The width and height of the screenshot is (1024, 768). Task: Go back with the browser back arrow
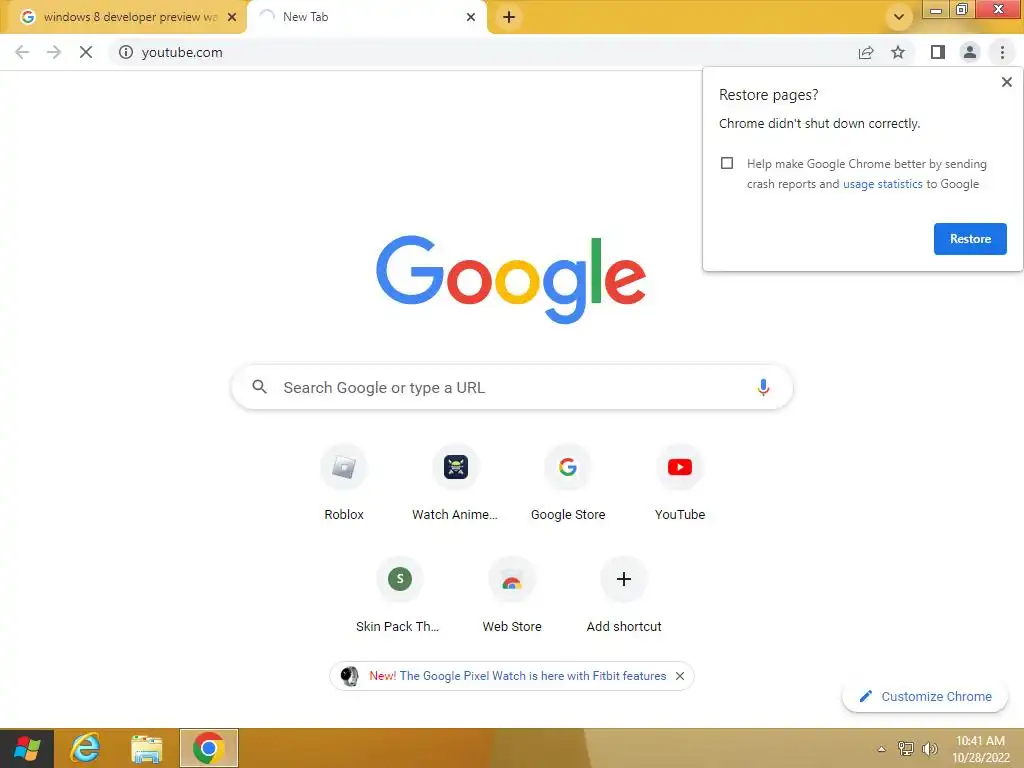click(x=22, y=52)
